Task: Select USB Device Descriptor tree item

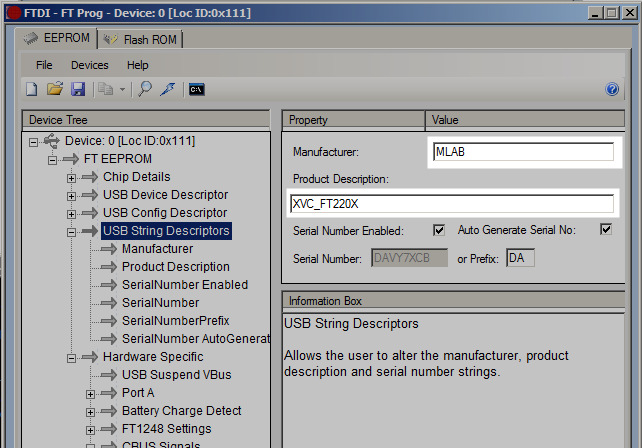Action: coord(165,195)
